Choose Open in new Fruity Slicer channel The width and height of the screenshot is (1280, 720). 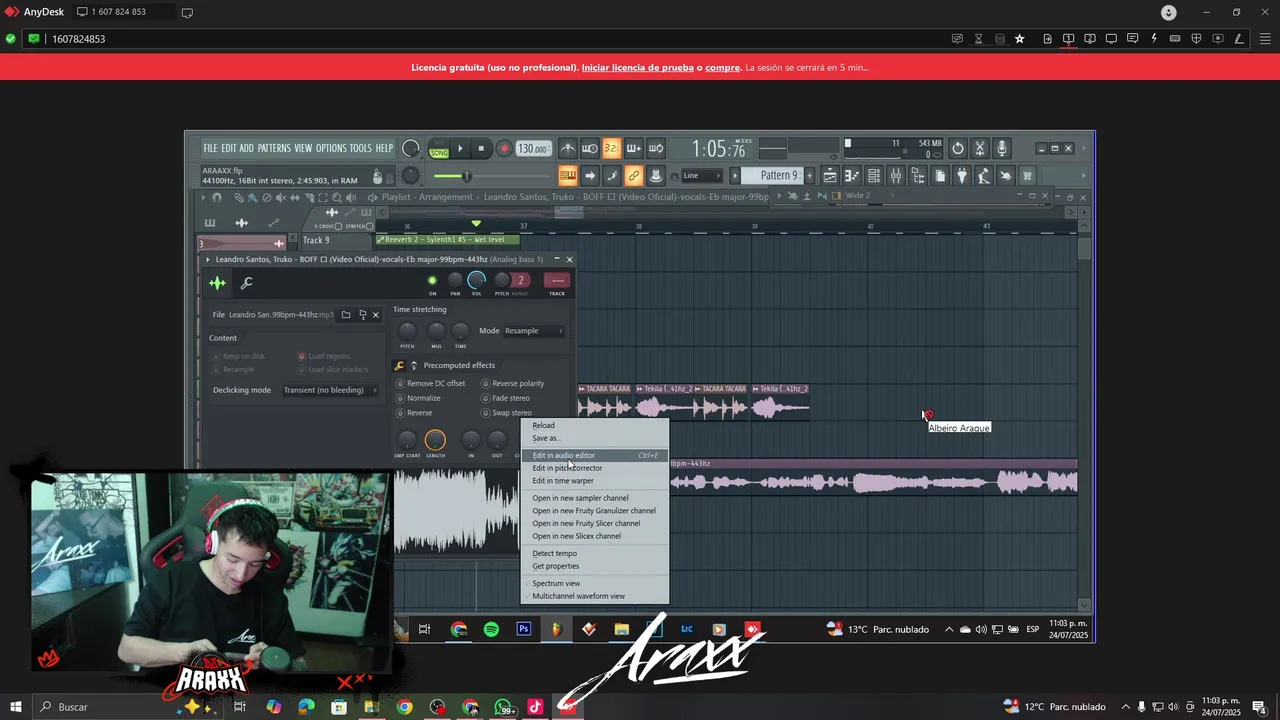click(x=595, y=523)
